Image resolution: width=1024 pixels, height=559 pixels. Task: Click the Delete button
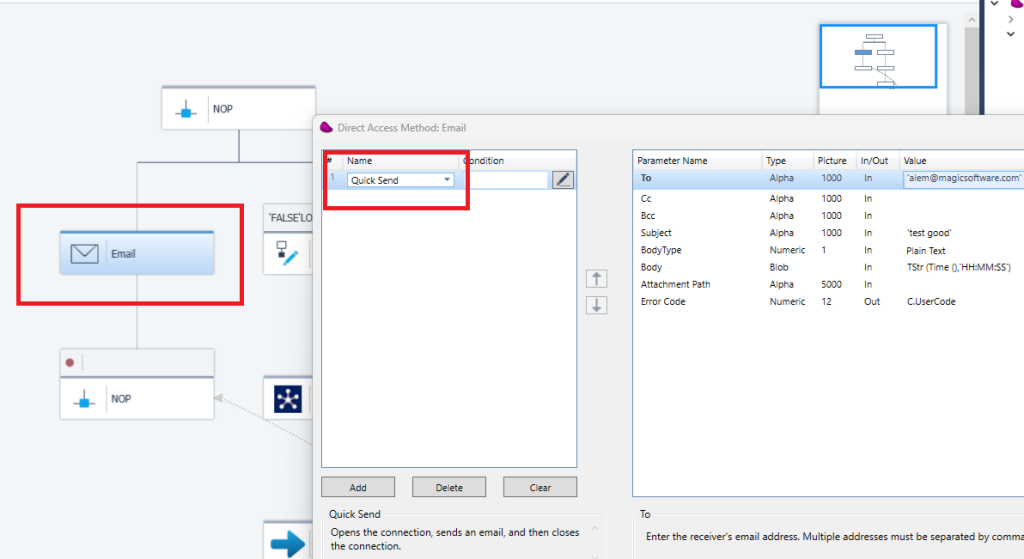pyautogui.click(x=449, y=488)
